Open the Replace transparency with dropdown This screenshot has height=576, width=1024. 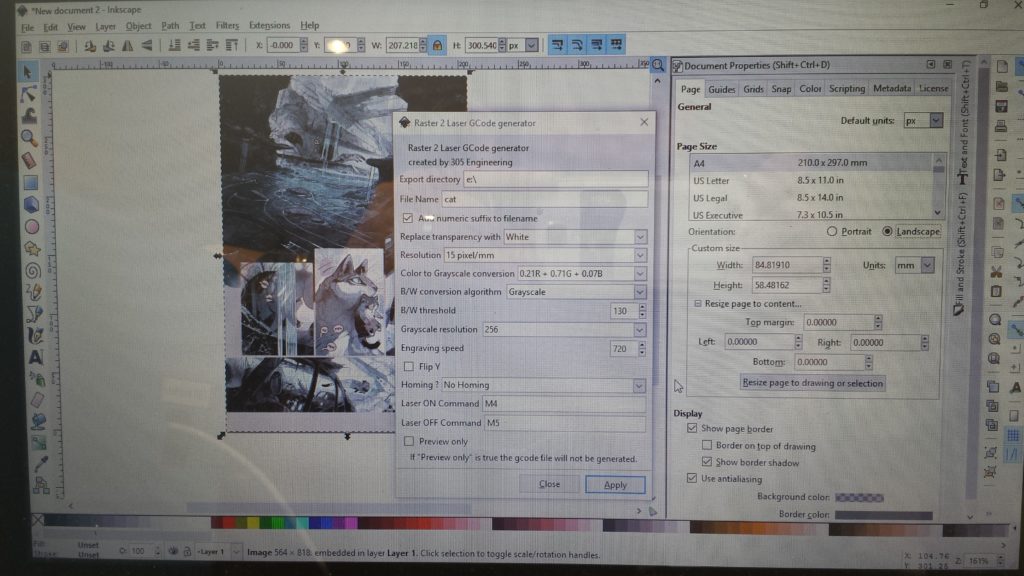pyautogui.click(x=638, y=237)
